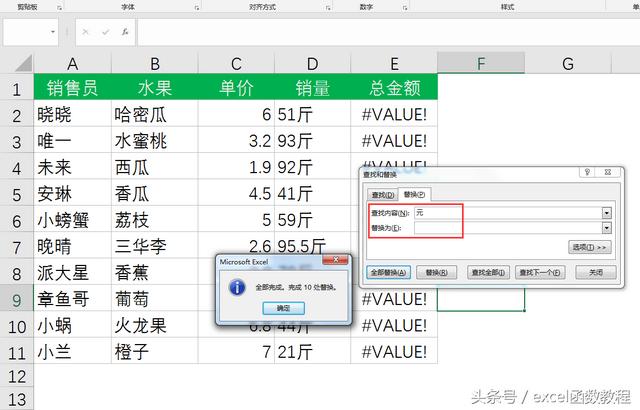Select the cell containing 21斤
Viewport: 640px width, 410px height.
pos(313,352)
